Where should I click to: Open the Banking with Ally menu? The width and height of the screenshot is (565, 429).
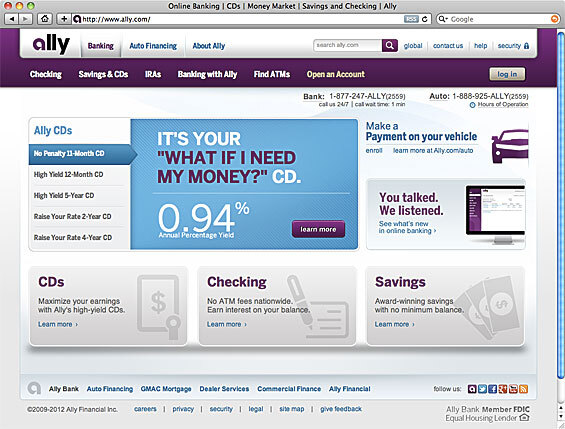207,75
